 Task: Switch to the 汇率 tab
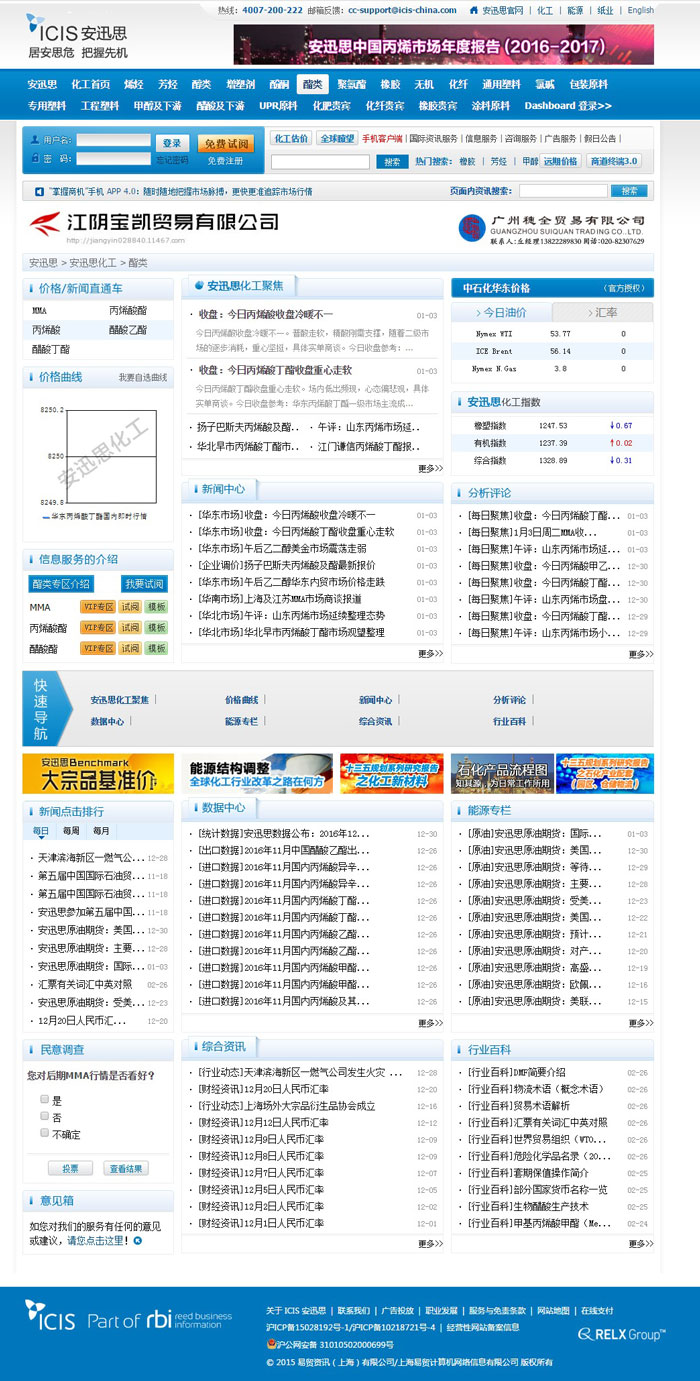pos(603,312)
